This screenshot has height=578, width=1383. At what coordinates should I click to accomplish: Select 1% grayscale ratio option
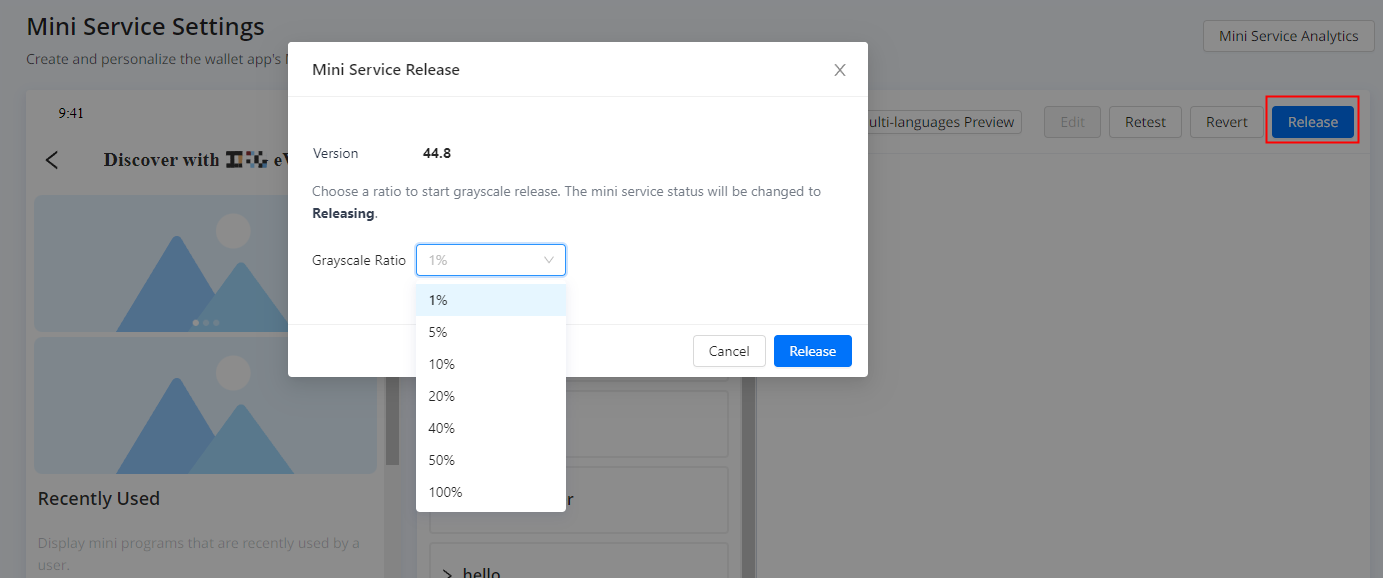click(x=490, y=300)
